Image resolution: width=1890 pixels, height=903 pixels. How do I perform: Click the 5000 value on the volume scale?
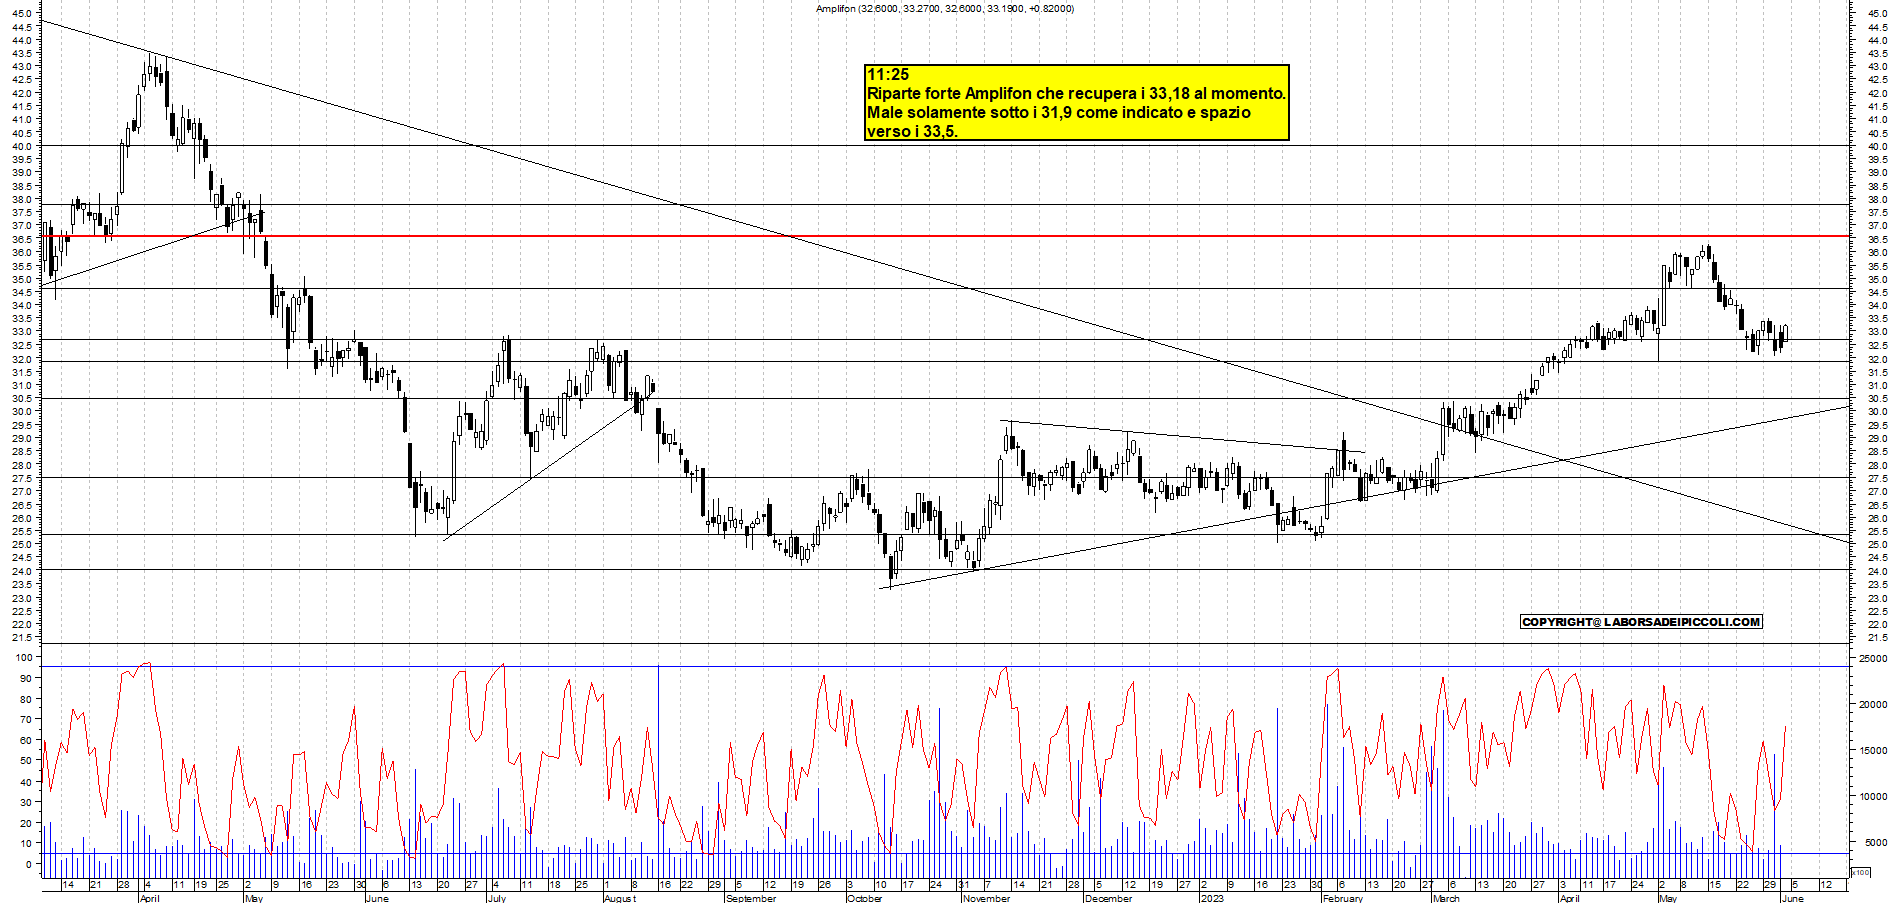coord(1875,843)
